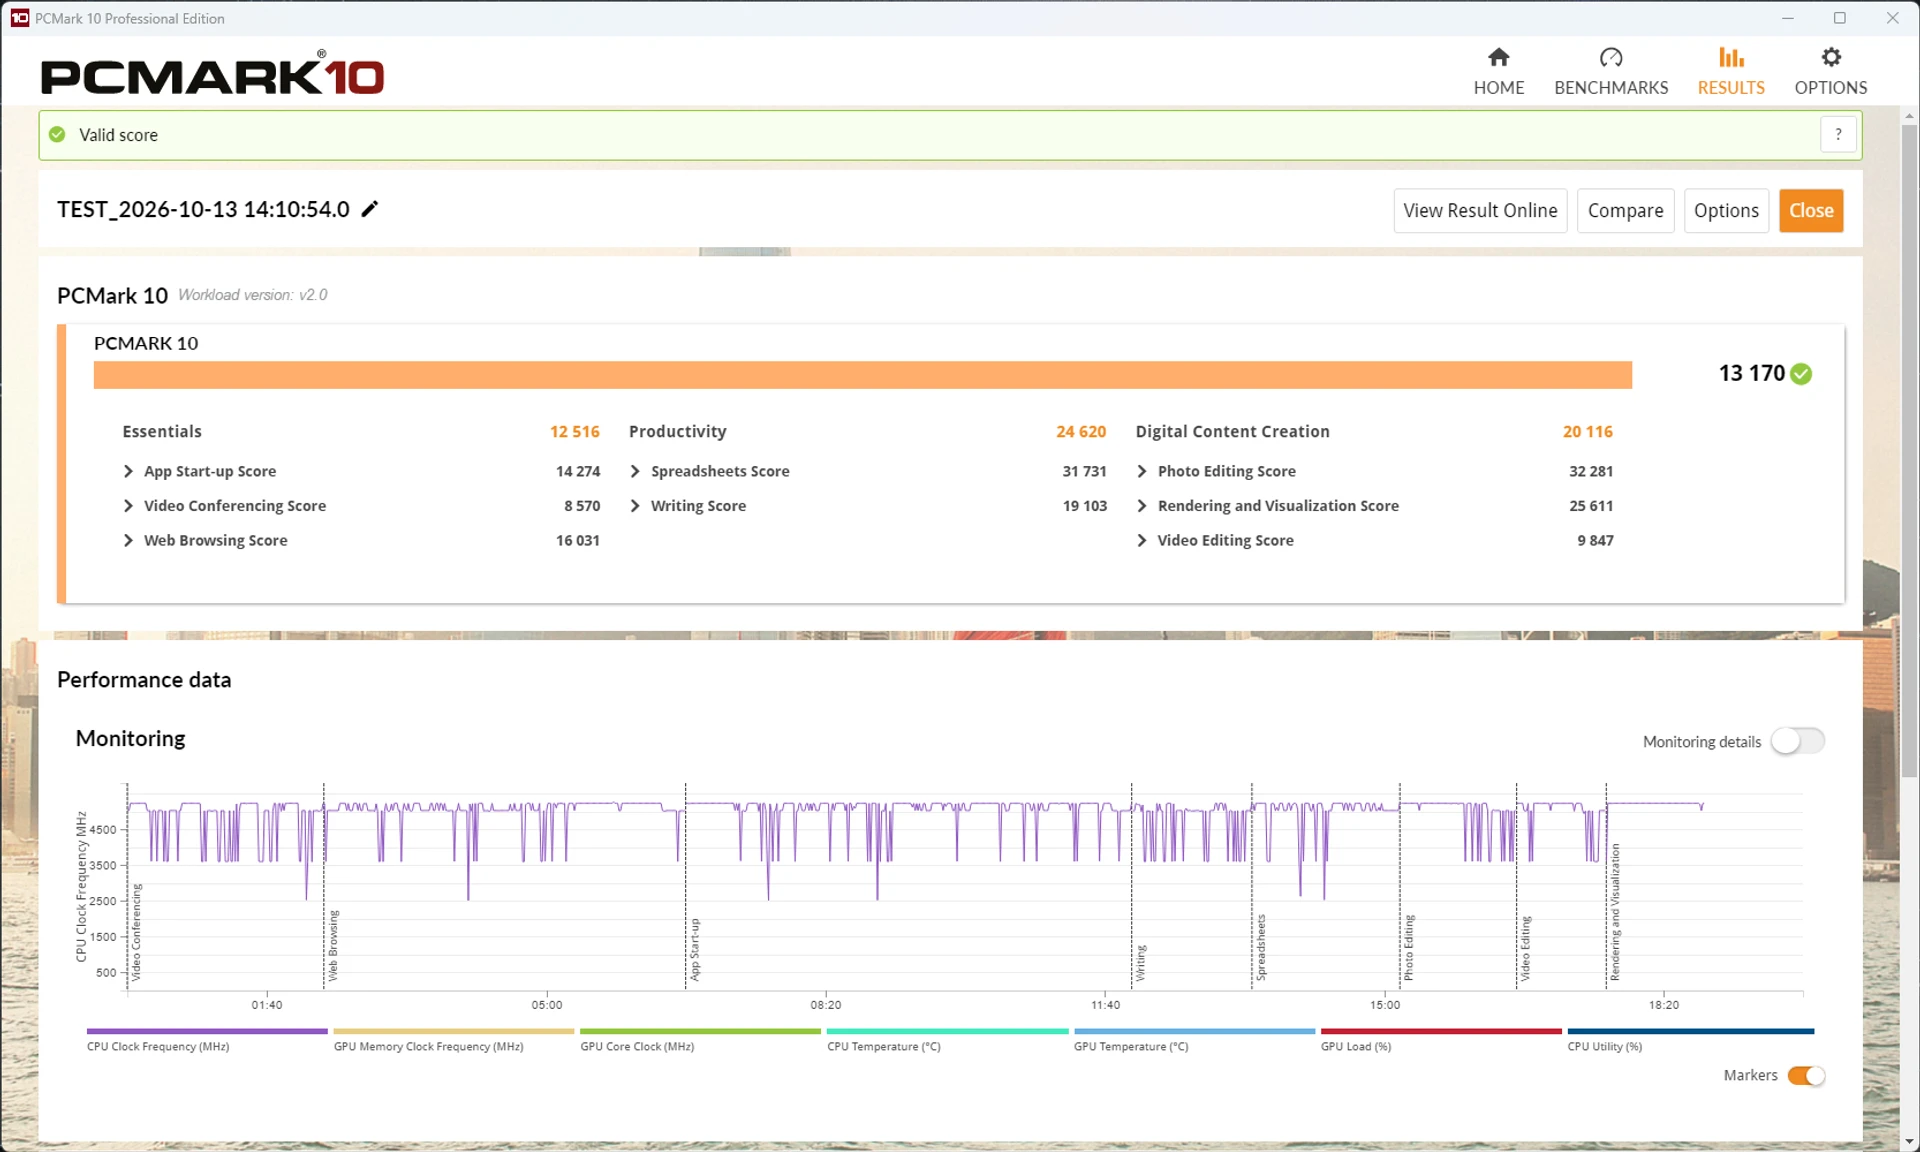The width and height of the screenshot is (1920, 1152).
Task: Click the Home house icon
Action: tap(1498, 57)
